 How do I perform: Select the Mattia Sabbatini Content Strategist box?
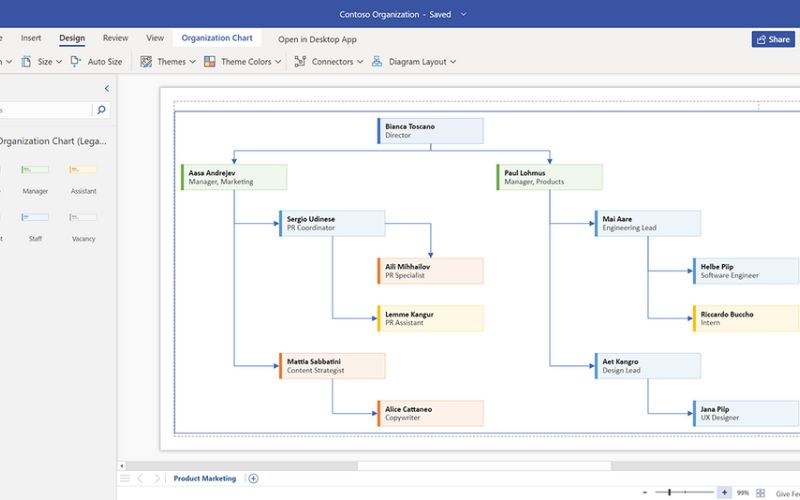tap(332, 366)
